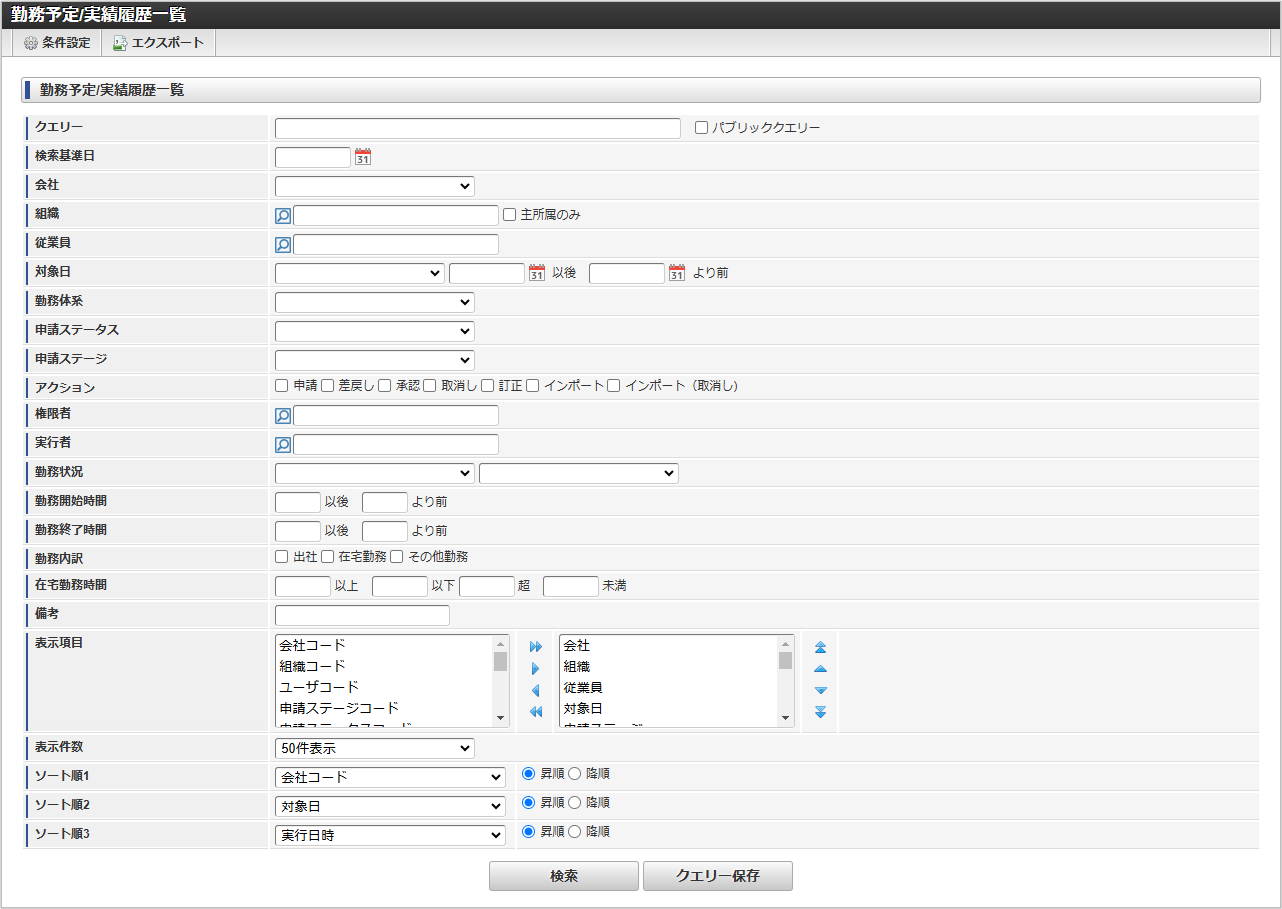
Task: Click the クエリー保存 button
Action: 717,876
